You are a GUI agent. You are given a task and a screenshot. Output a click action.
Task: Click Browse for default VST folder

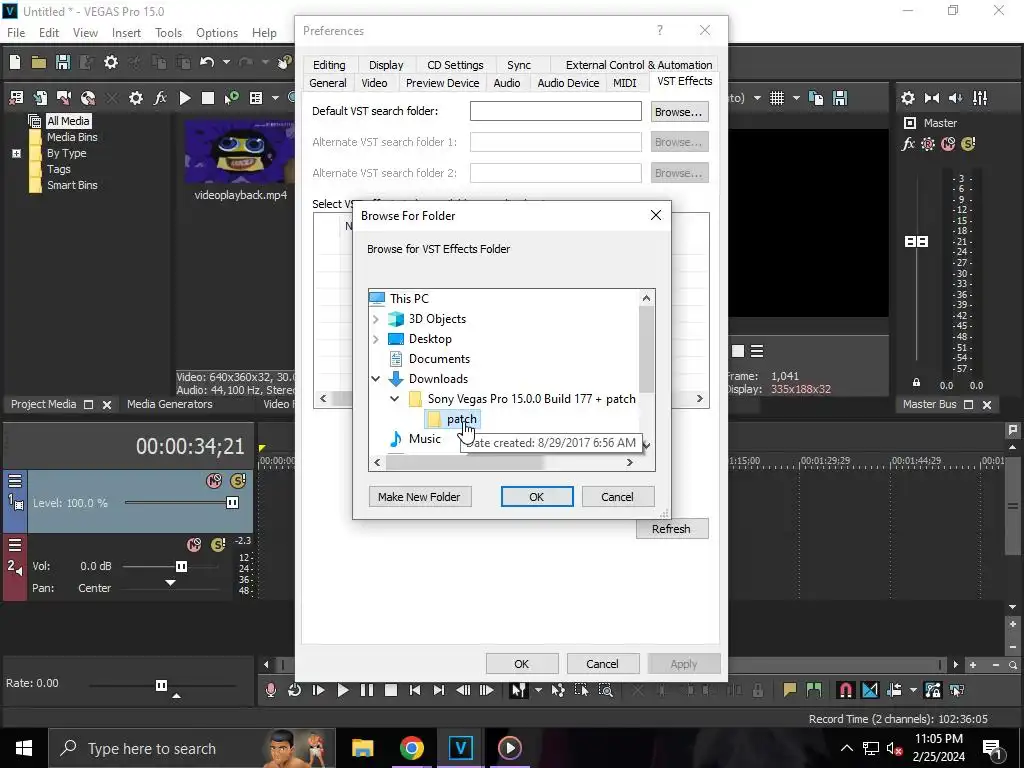tap(679, 112)
